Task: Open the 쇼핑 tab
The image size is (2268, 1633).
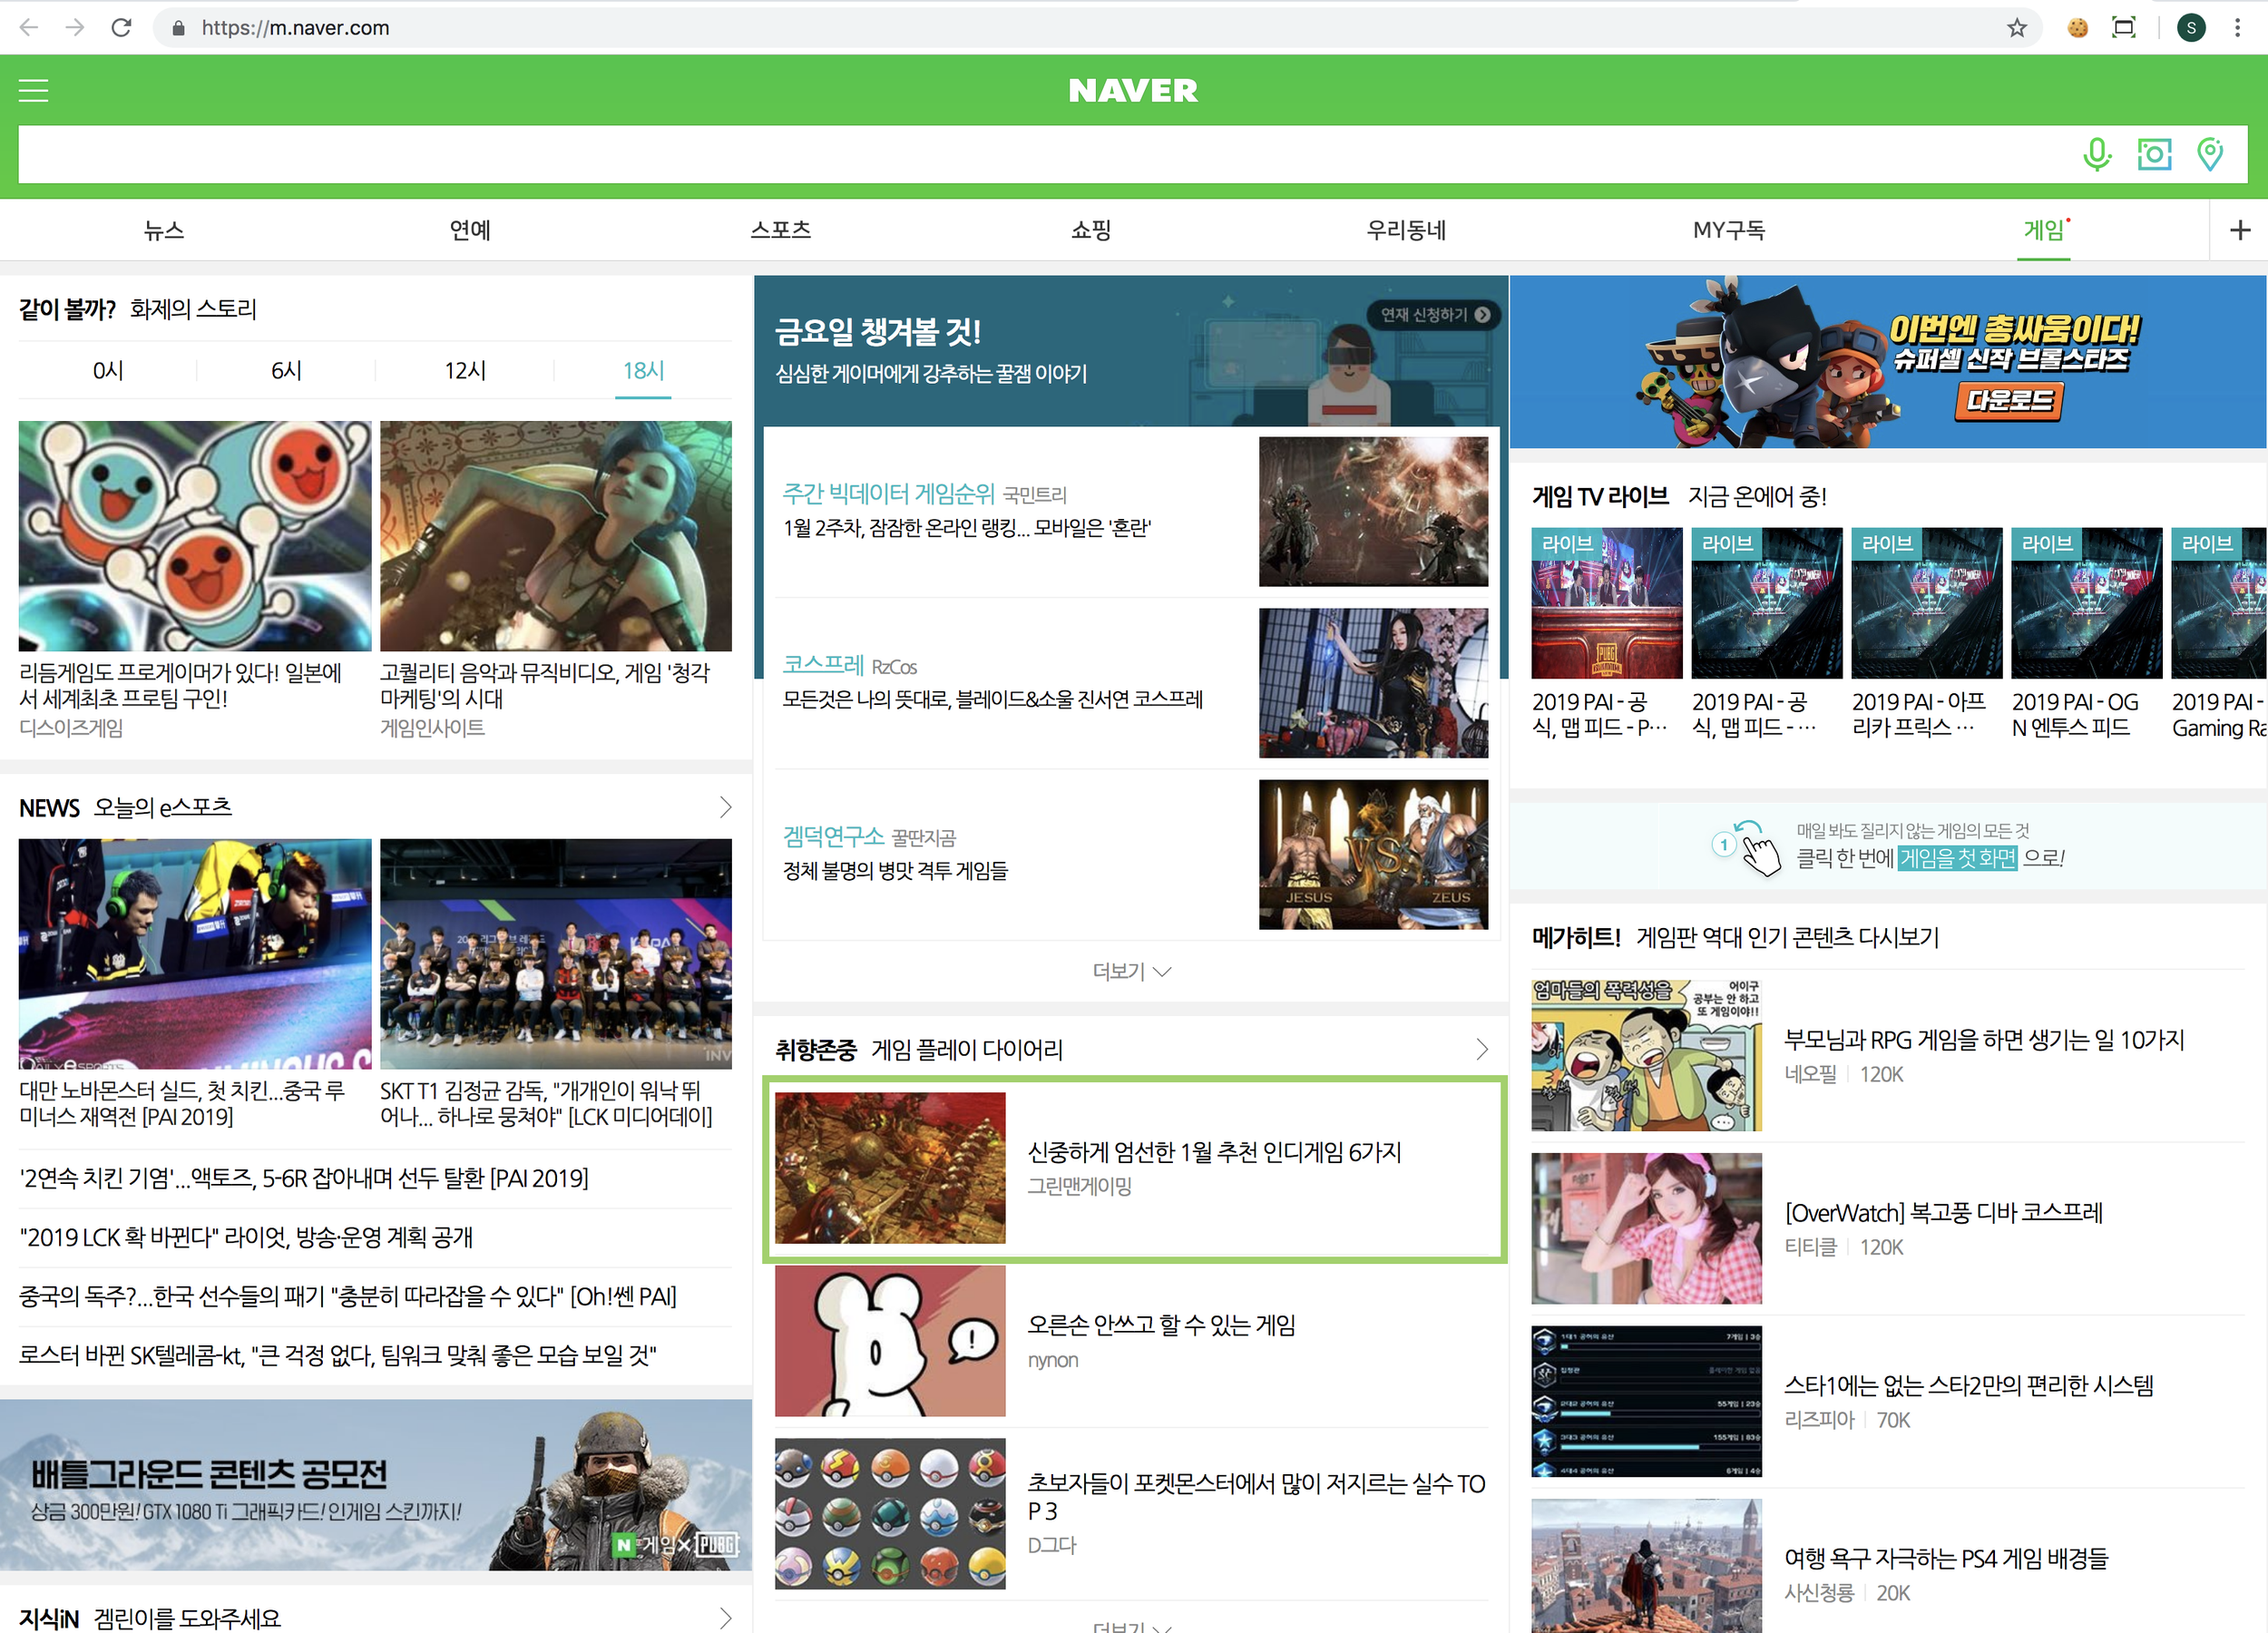Action: tap(1091, 230)
